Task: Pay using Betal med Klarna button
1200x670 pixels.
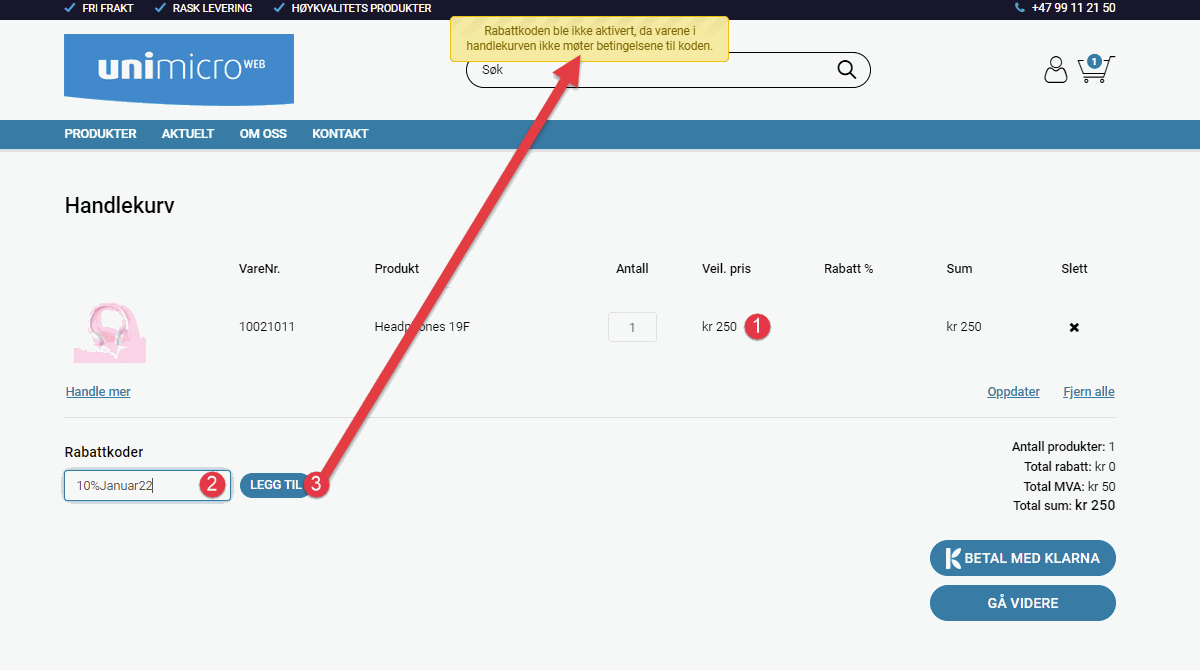Action: (x=1022, y=559)
